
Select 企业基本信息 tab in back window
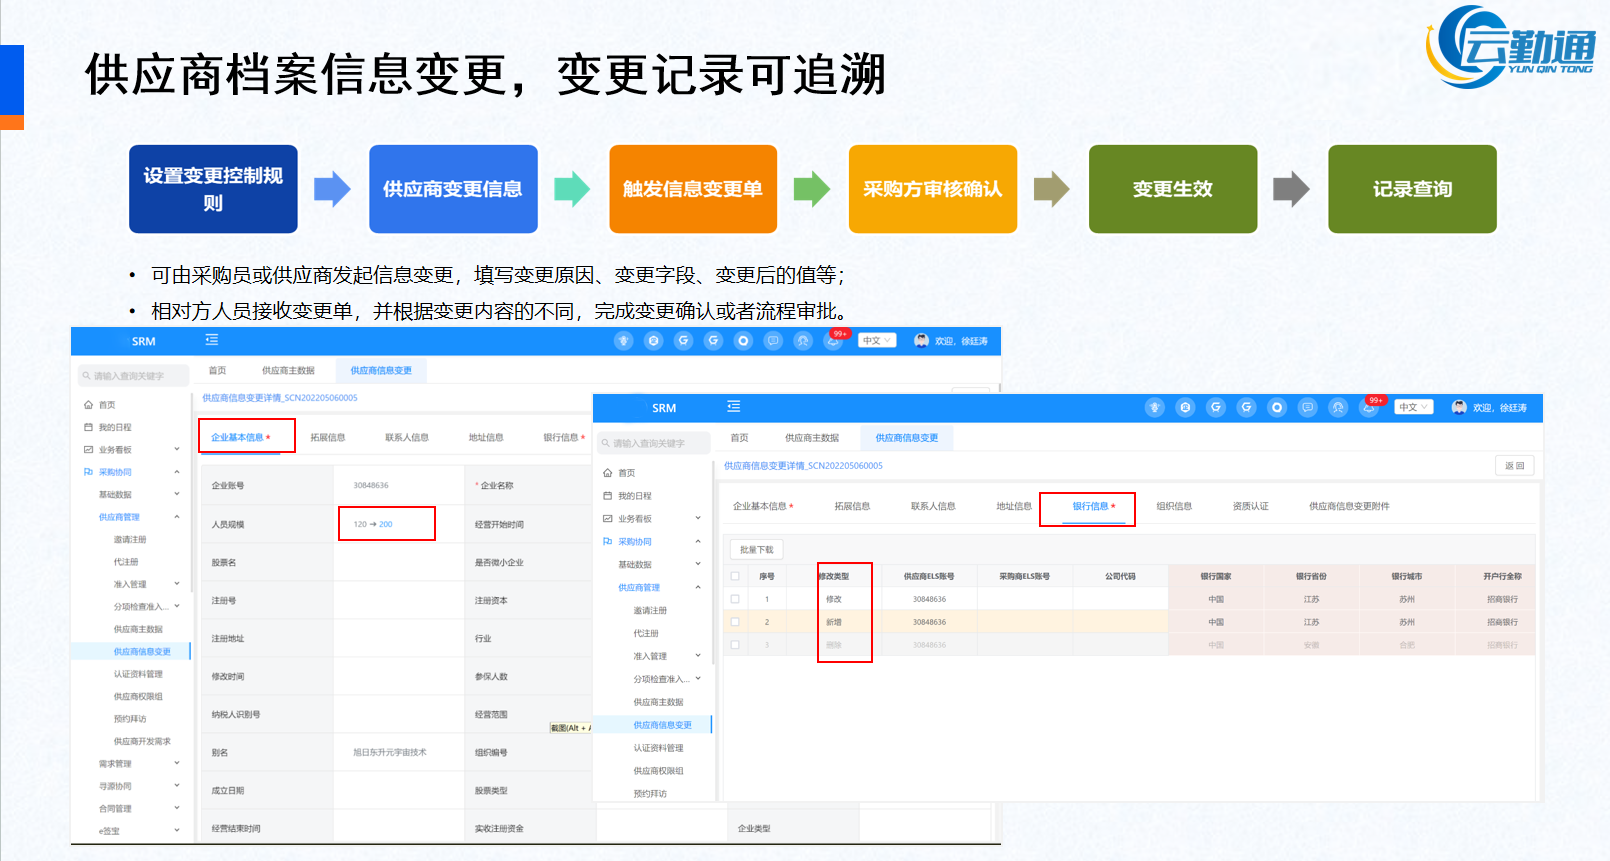pyautogui.click(x=239, y=437)
